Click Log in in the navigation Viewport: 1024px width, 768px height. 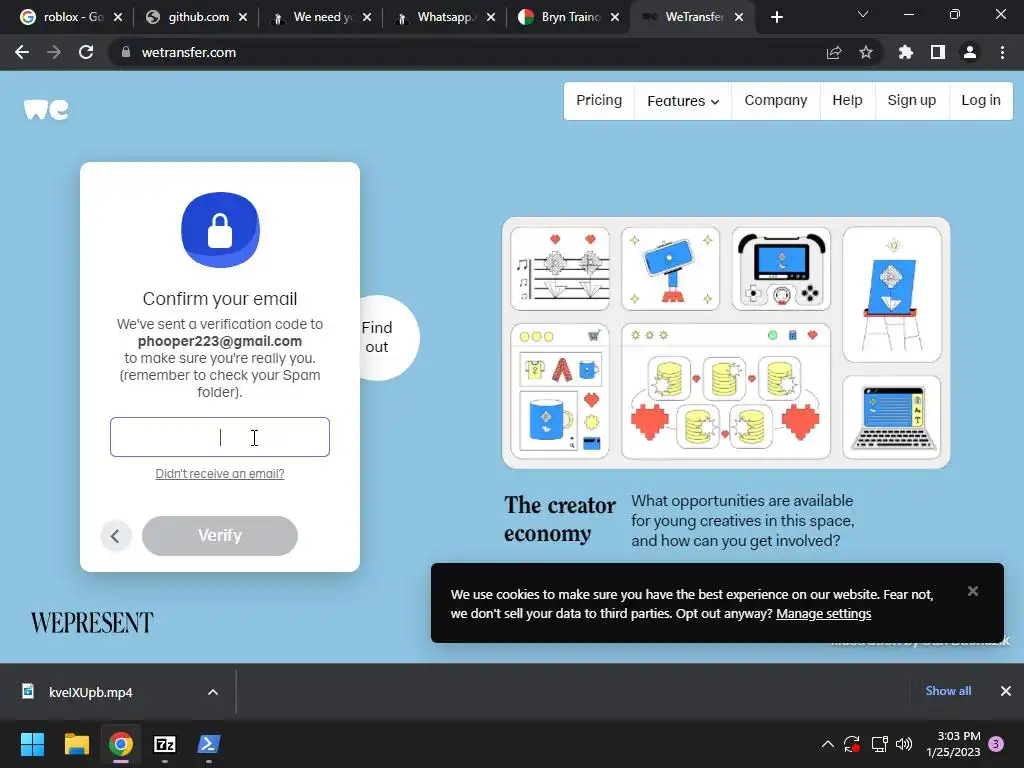click(981, 101)
